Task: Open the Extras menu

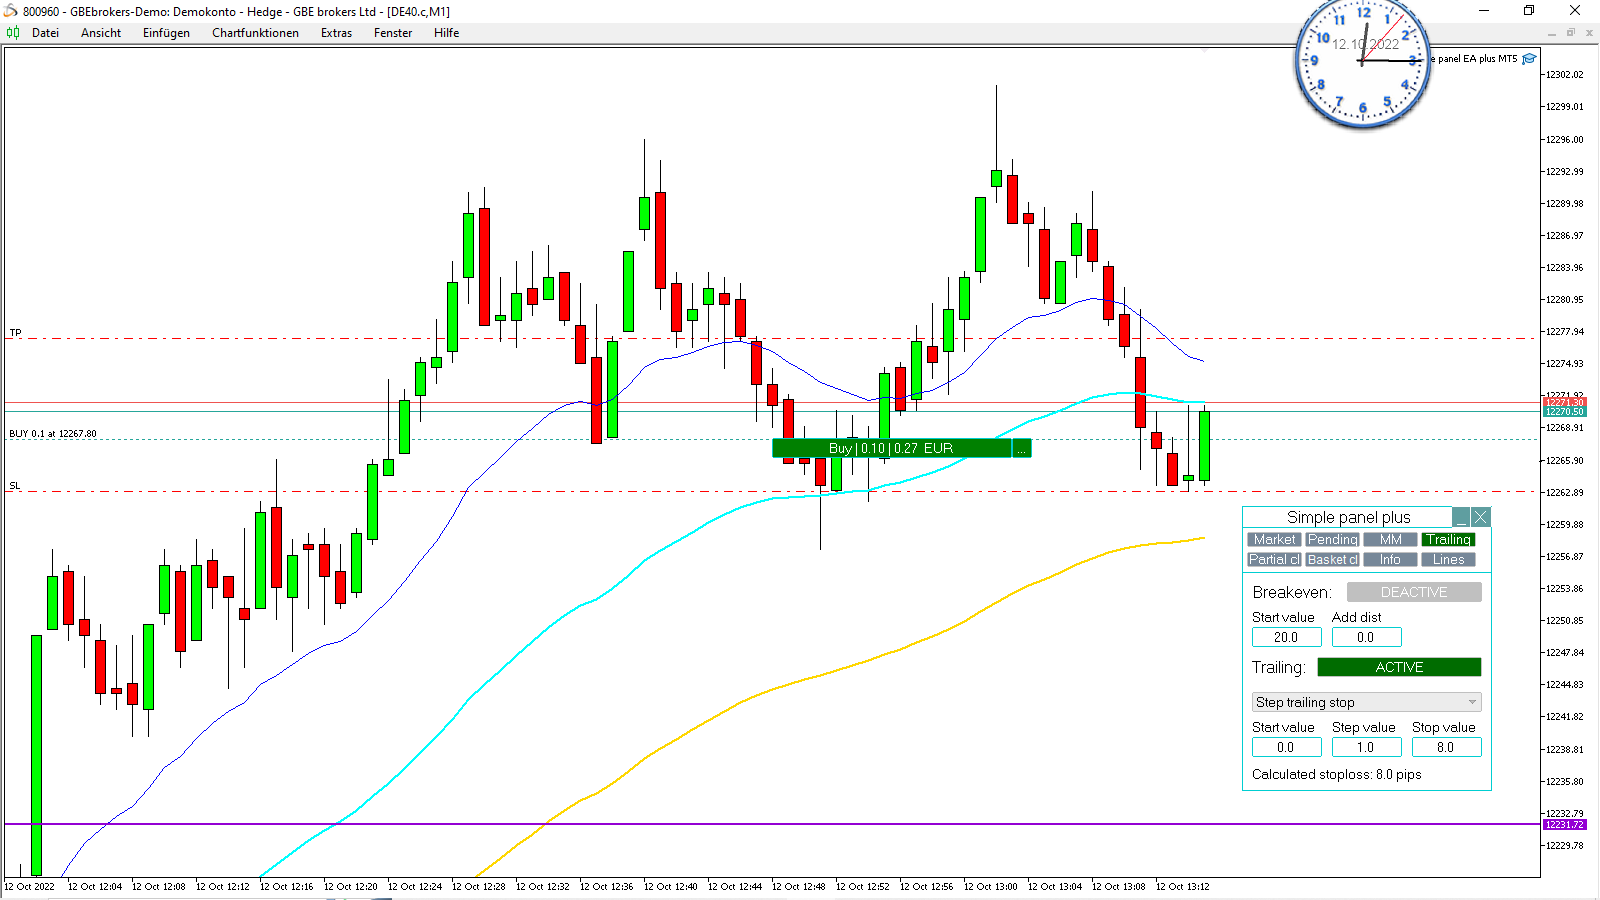Action: tap(336, 33)
